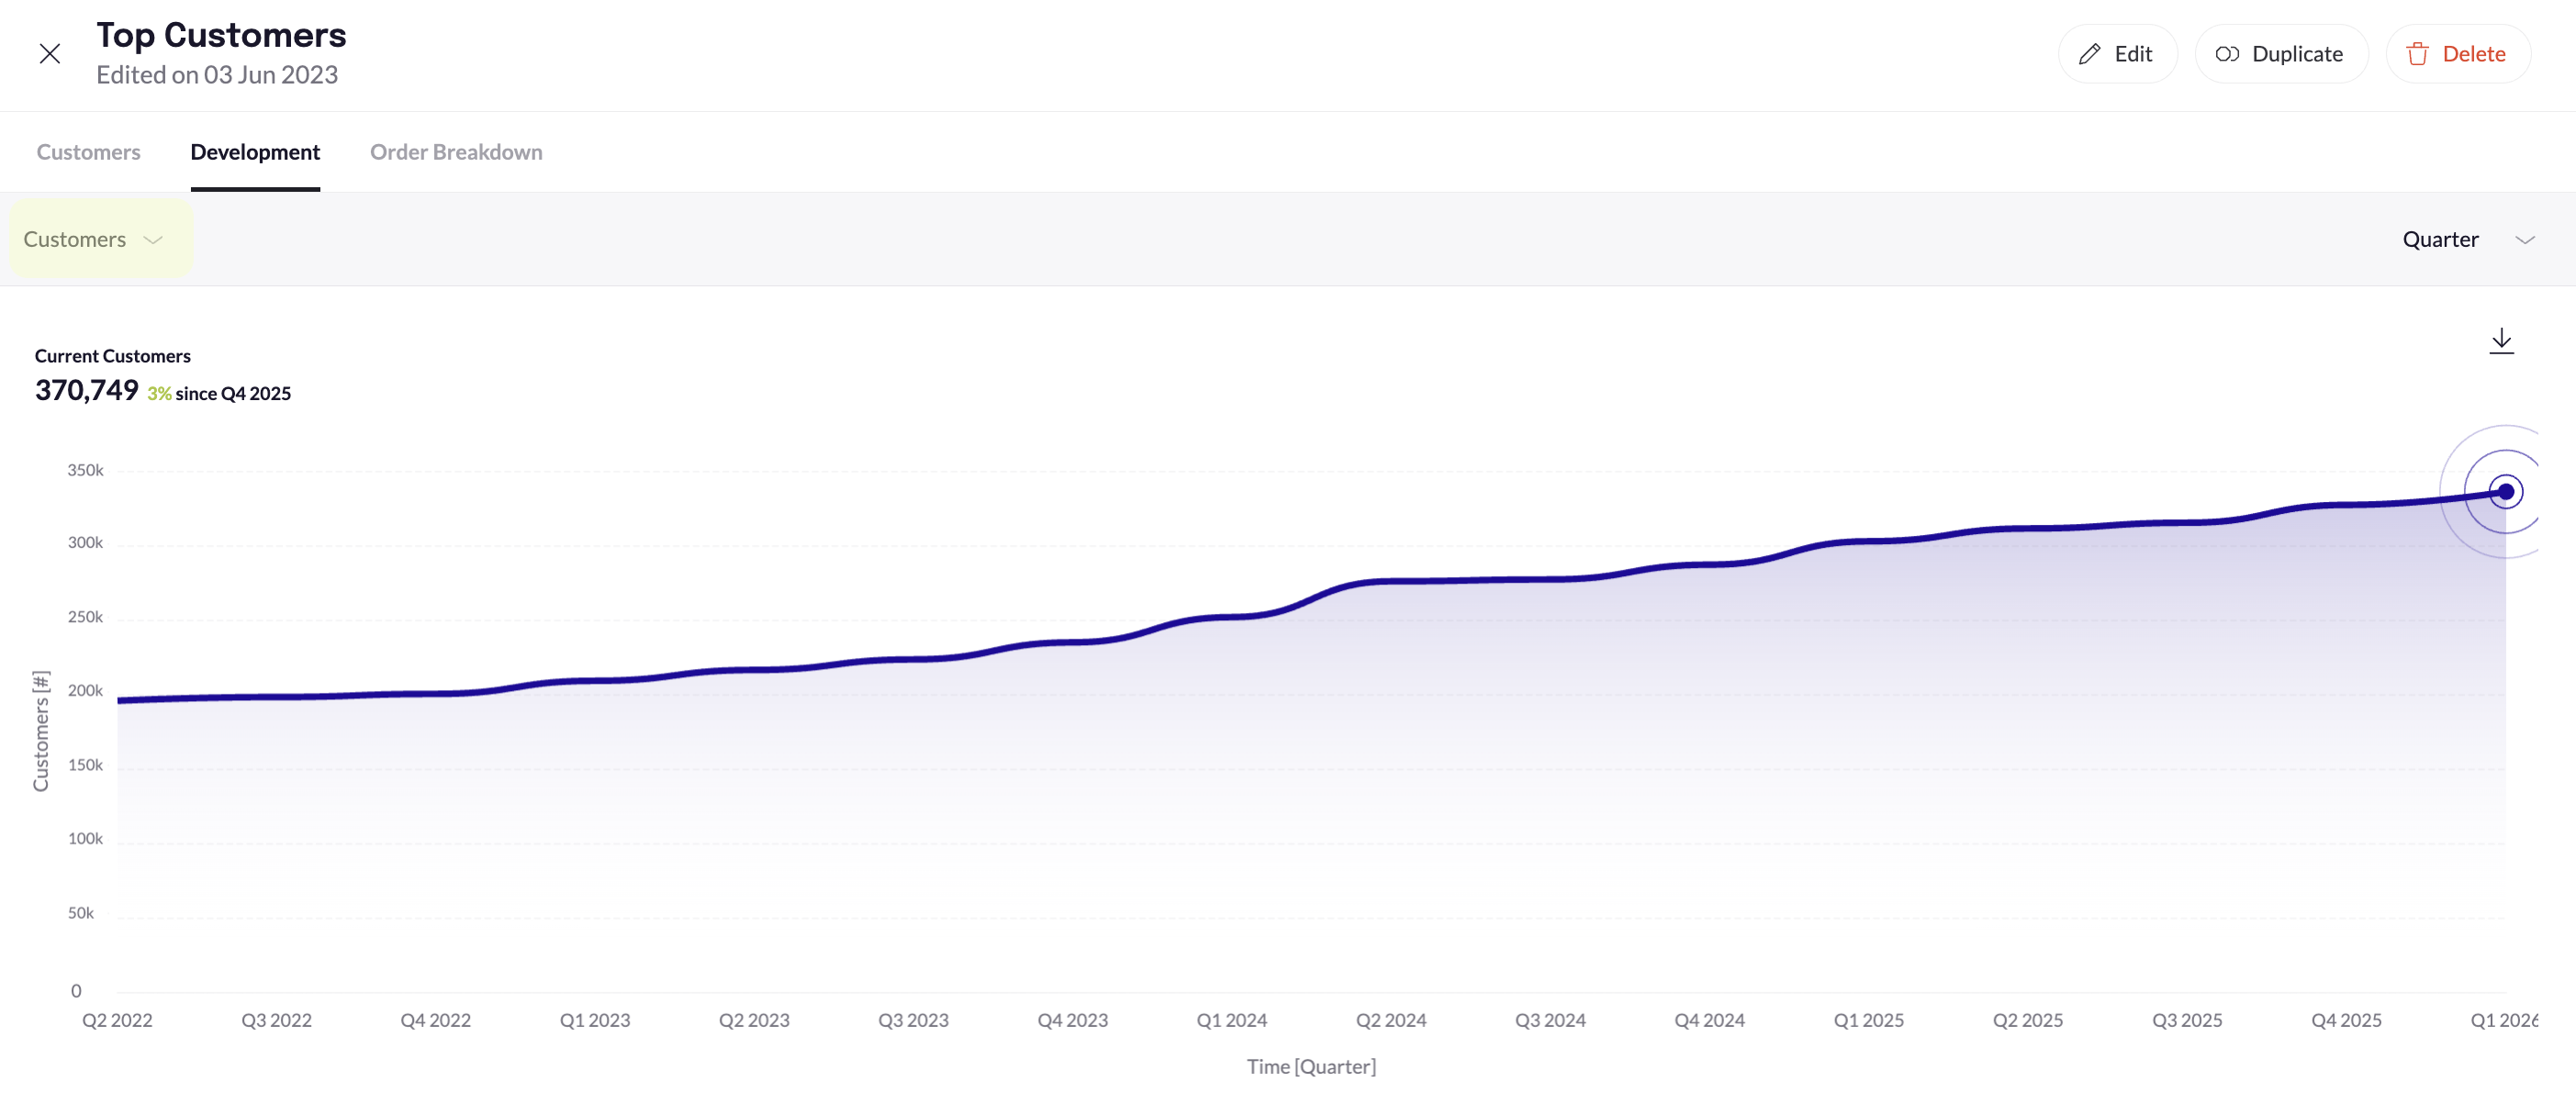
Task: Click the Delete trash can icon
Action: tap(2417, 54)
